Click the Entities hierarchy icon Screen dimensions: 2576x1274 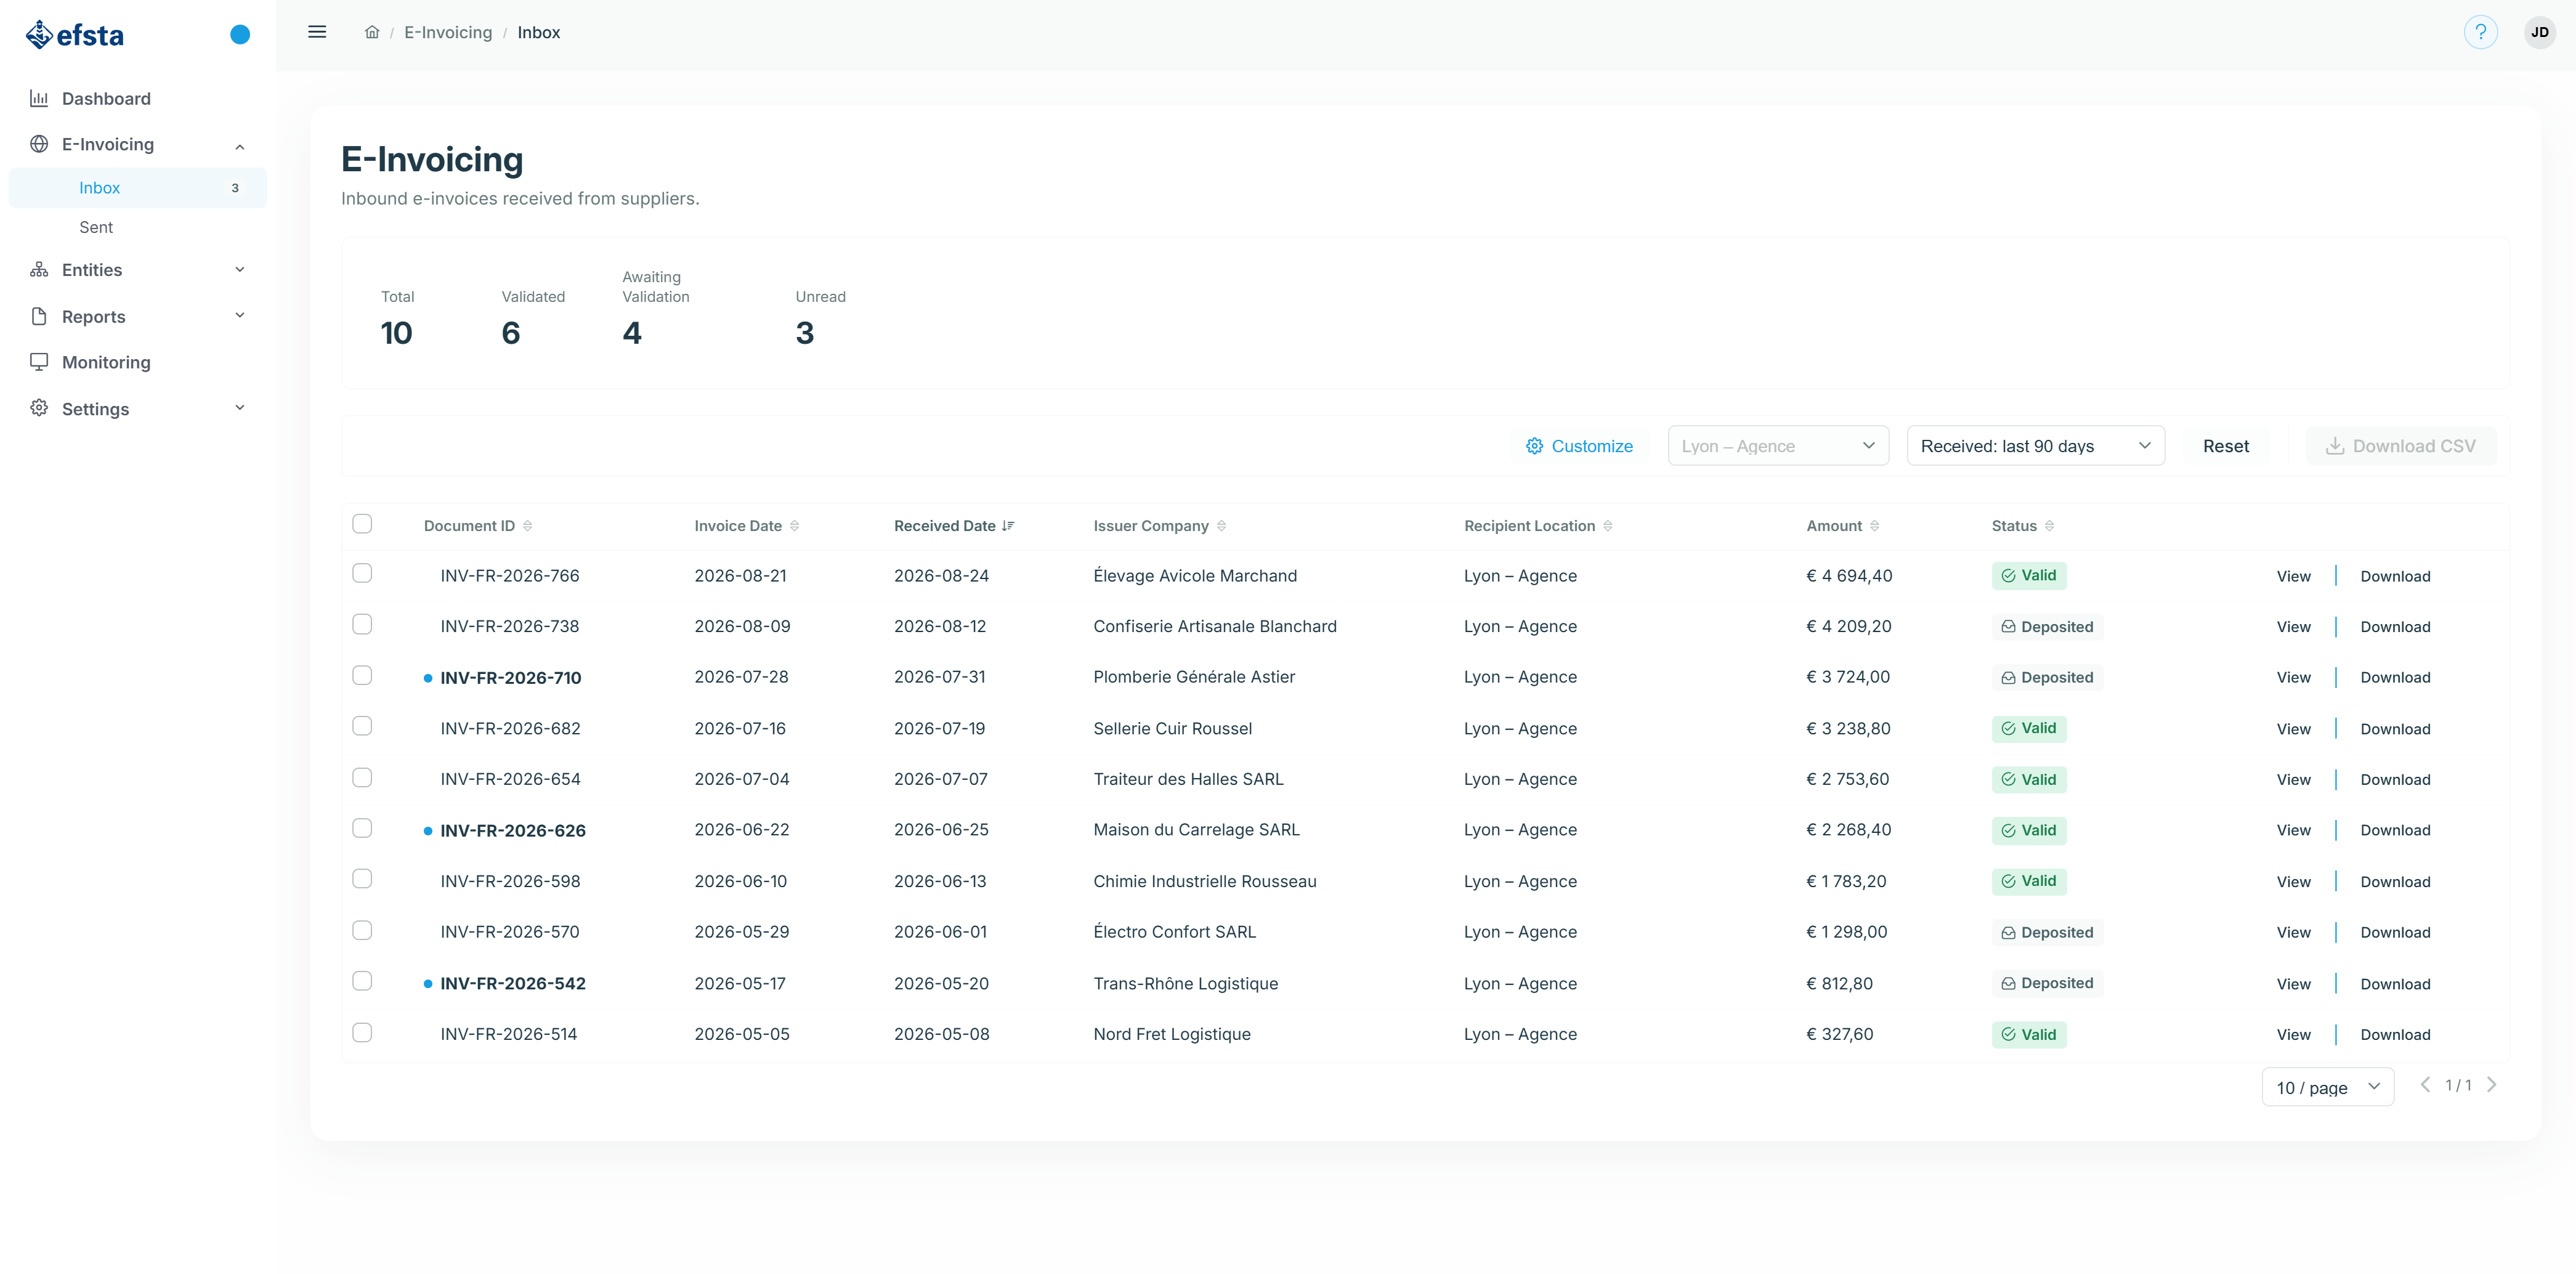pyautogui.click(x=39, y=270)
